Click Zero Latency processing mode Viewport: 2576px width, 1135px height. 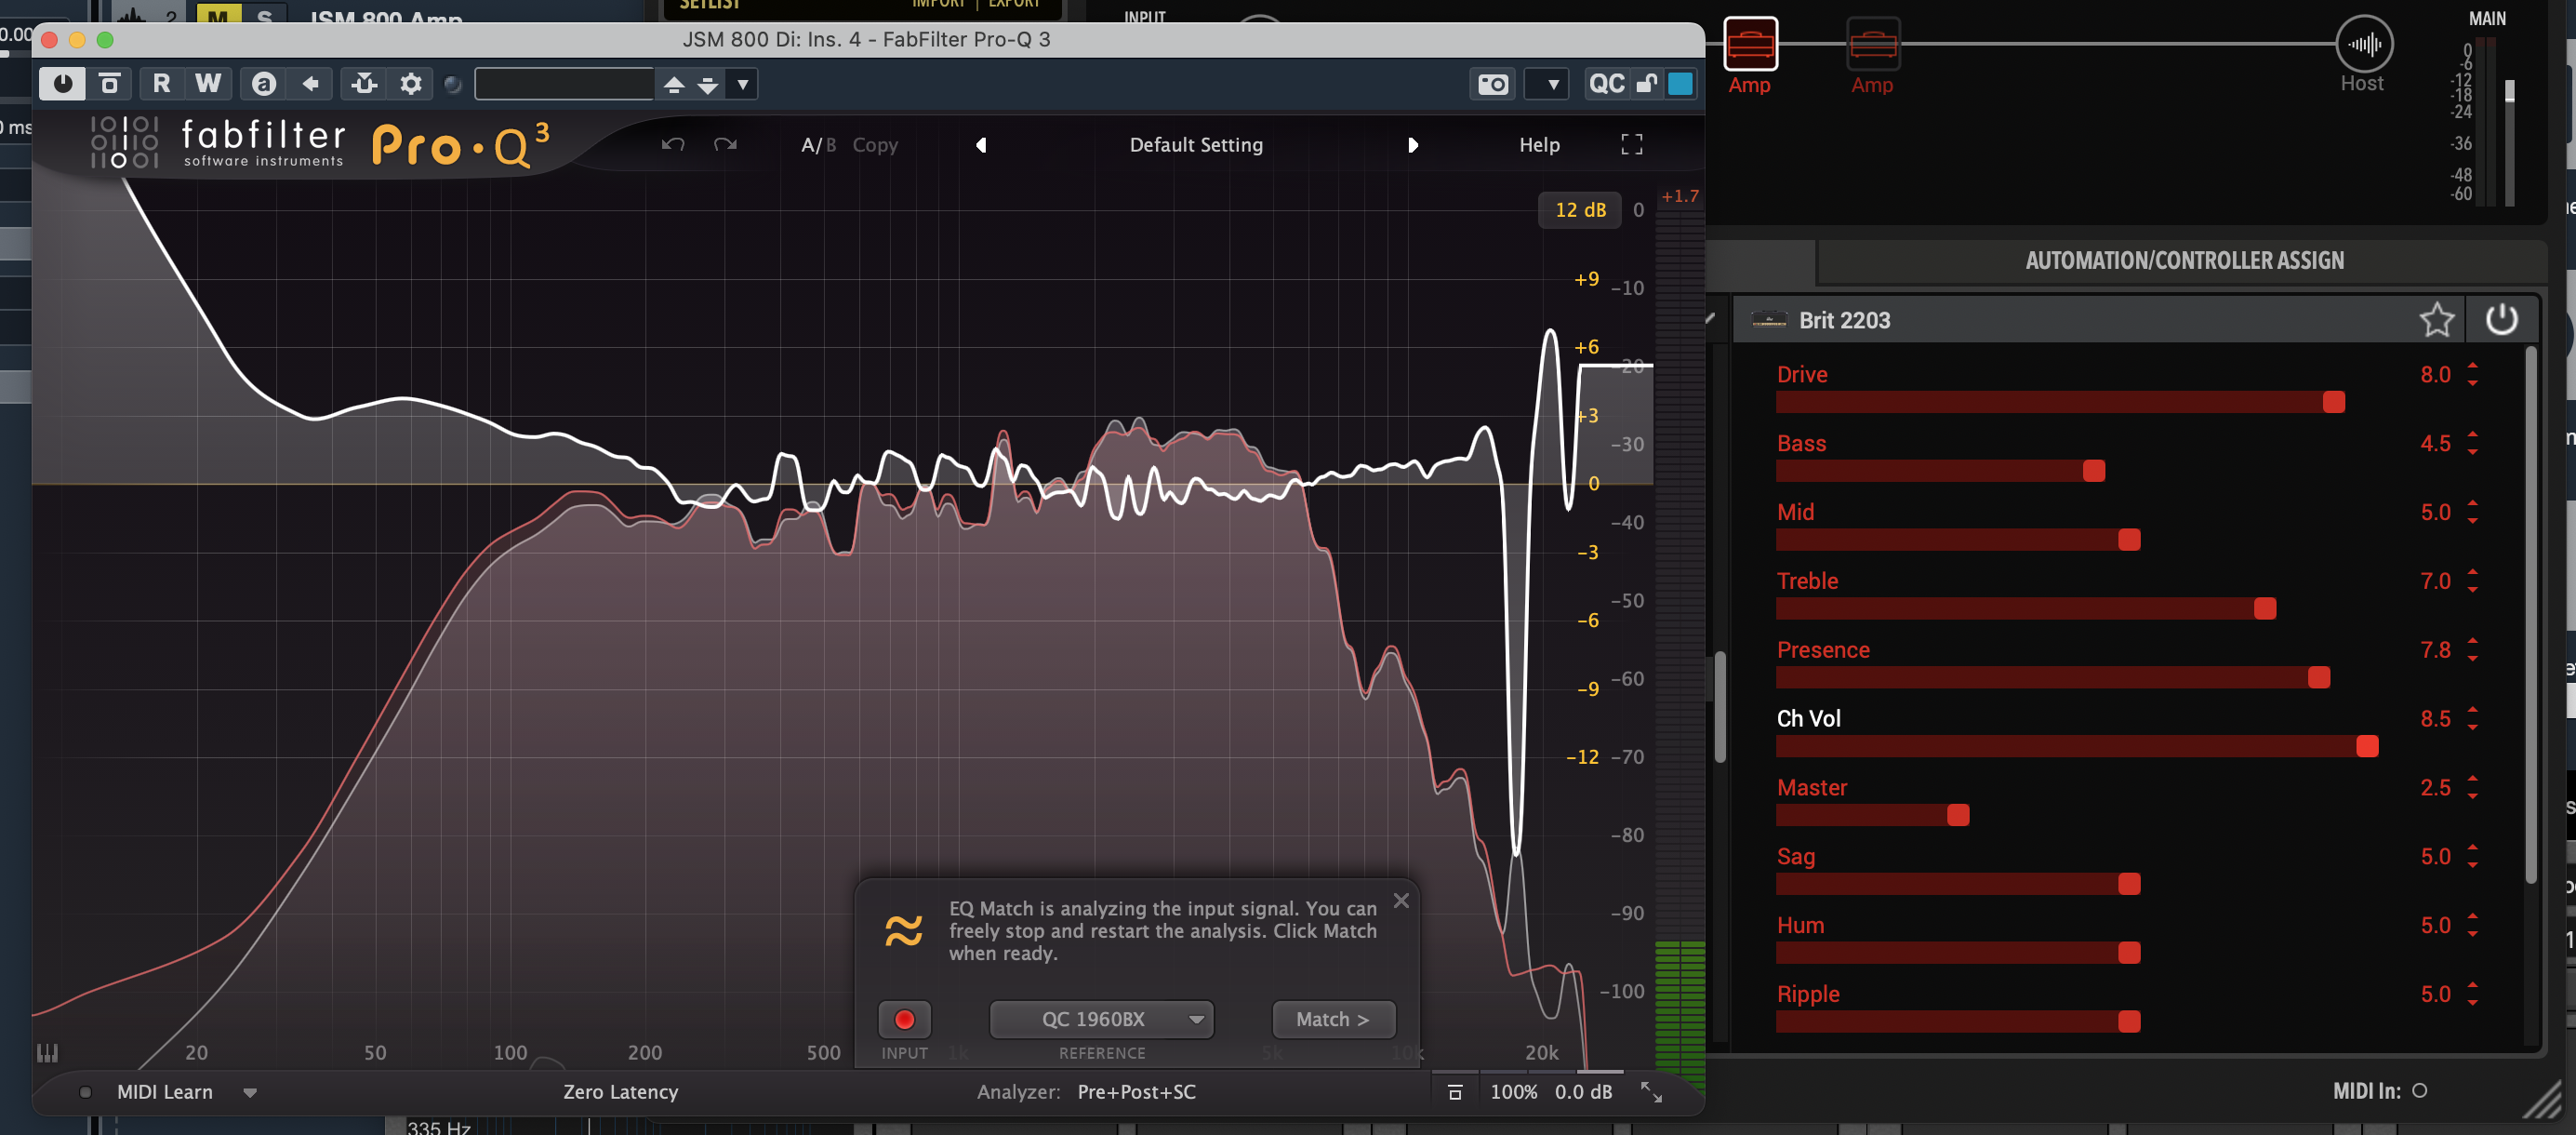pyautogui.click(x=620, y=1092)
